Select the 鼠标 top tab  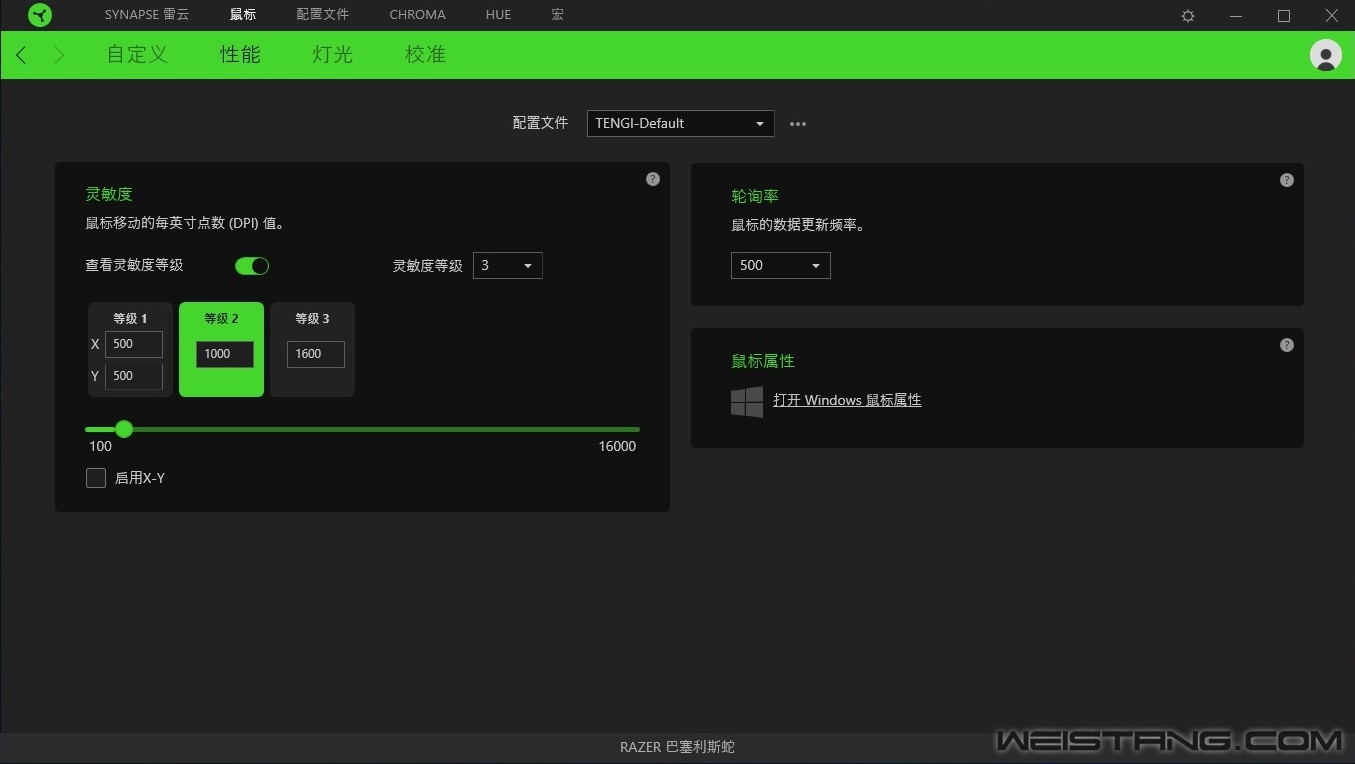click(243, 15)
